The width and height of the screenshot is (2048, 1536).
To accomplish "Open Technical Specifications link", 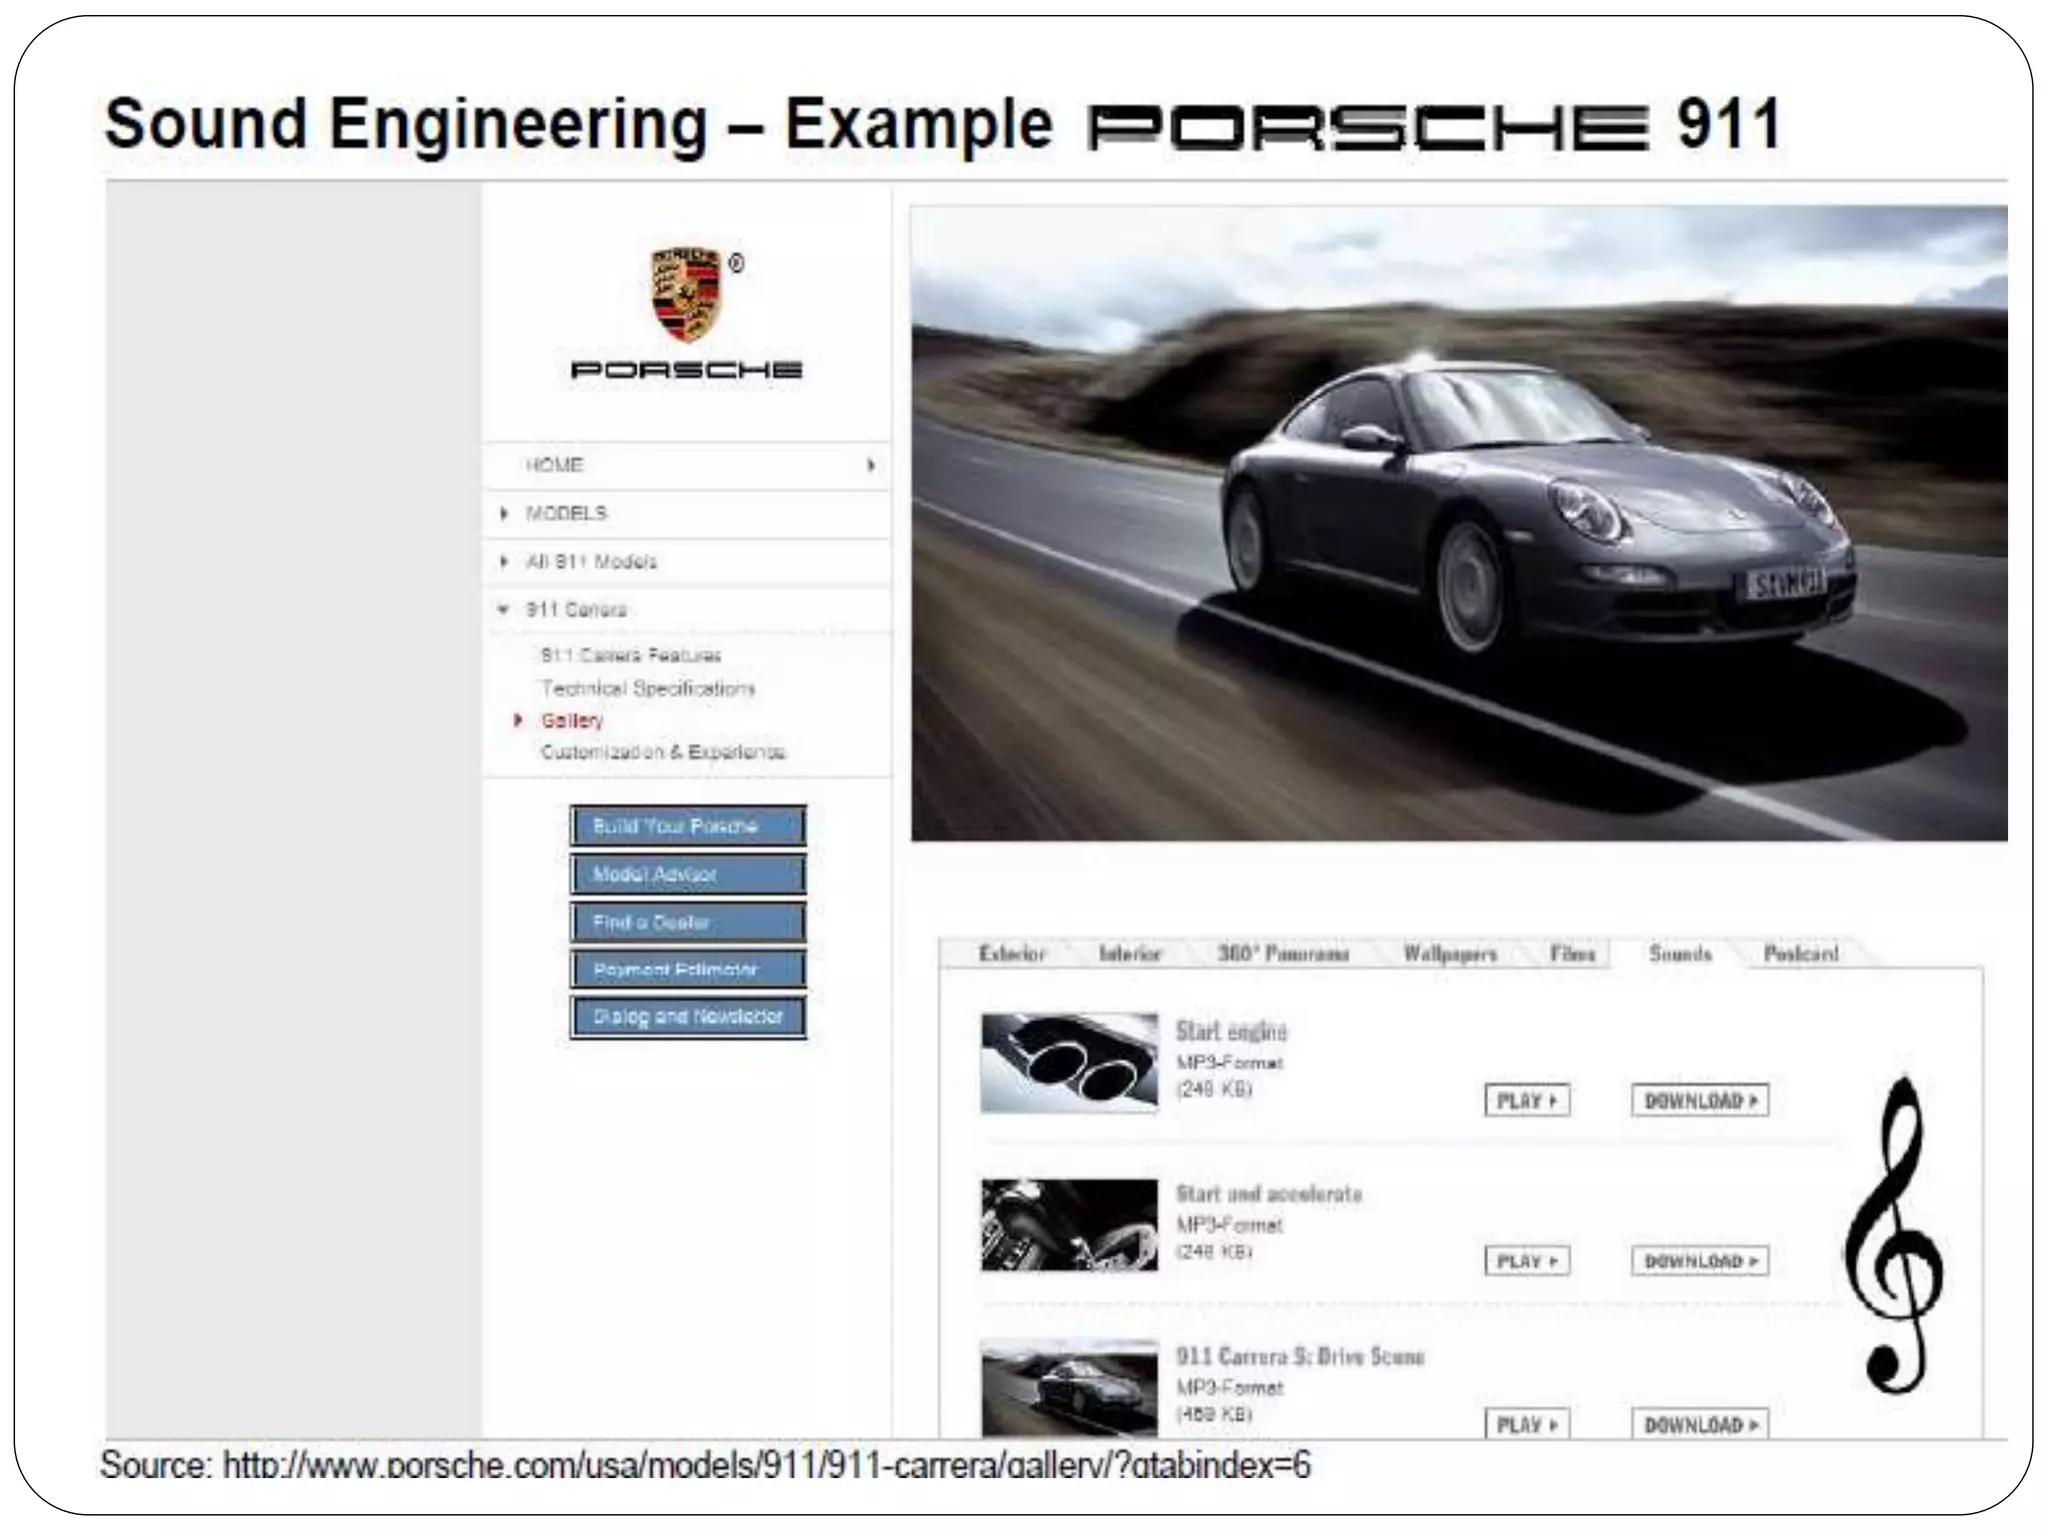I will click(x=647, y=688).
